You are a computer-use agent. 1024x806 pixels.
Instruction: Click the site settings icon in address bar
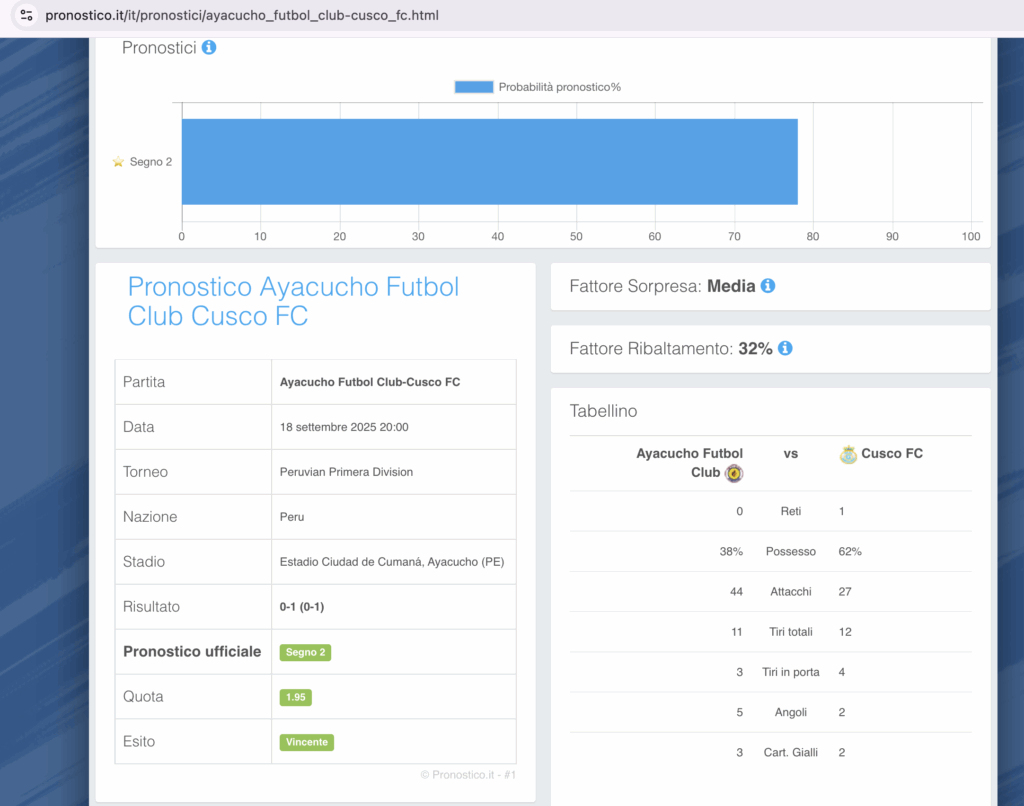pyautogui.click(x=26, y=15)
